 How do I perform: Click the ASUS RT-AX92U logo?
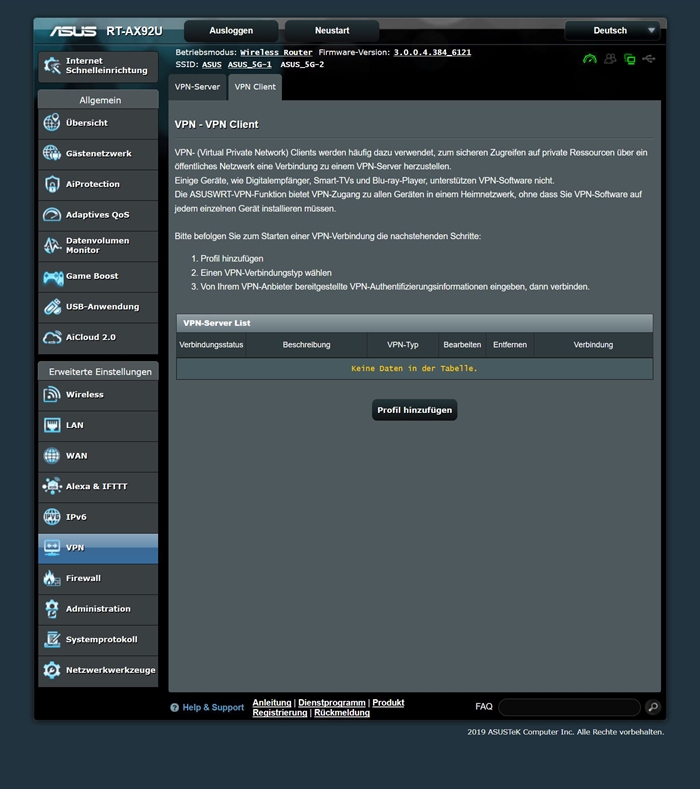click(x=106, y=31)
